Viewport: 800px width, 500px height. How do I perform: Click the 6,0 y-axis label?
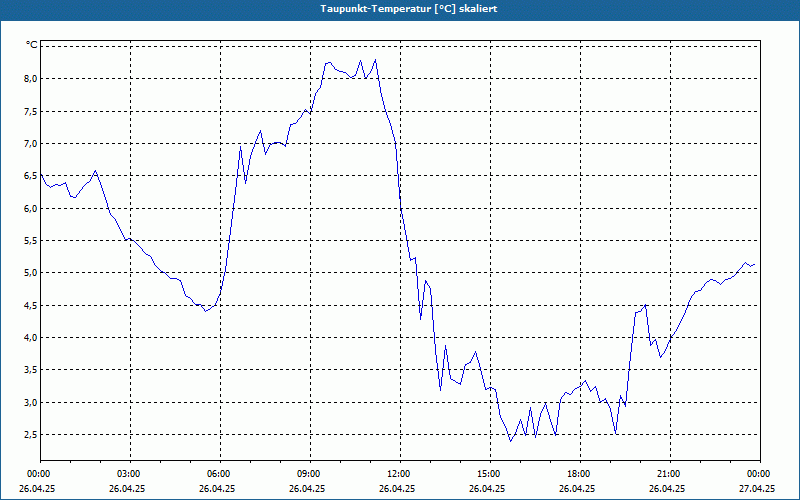(31, 208)
